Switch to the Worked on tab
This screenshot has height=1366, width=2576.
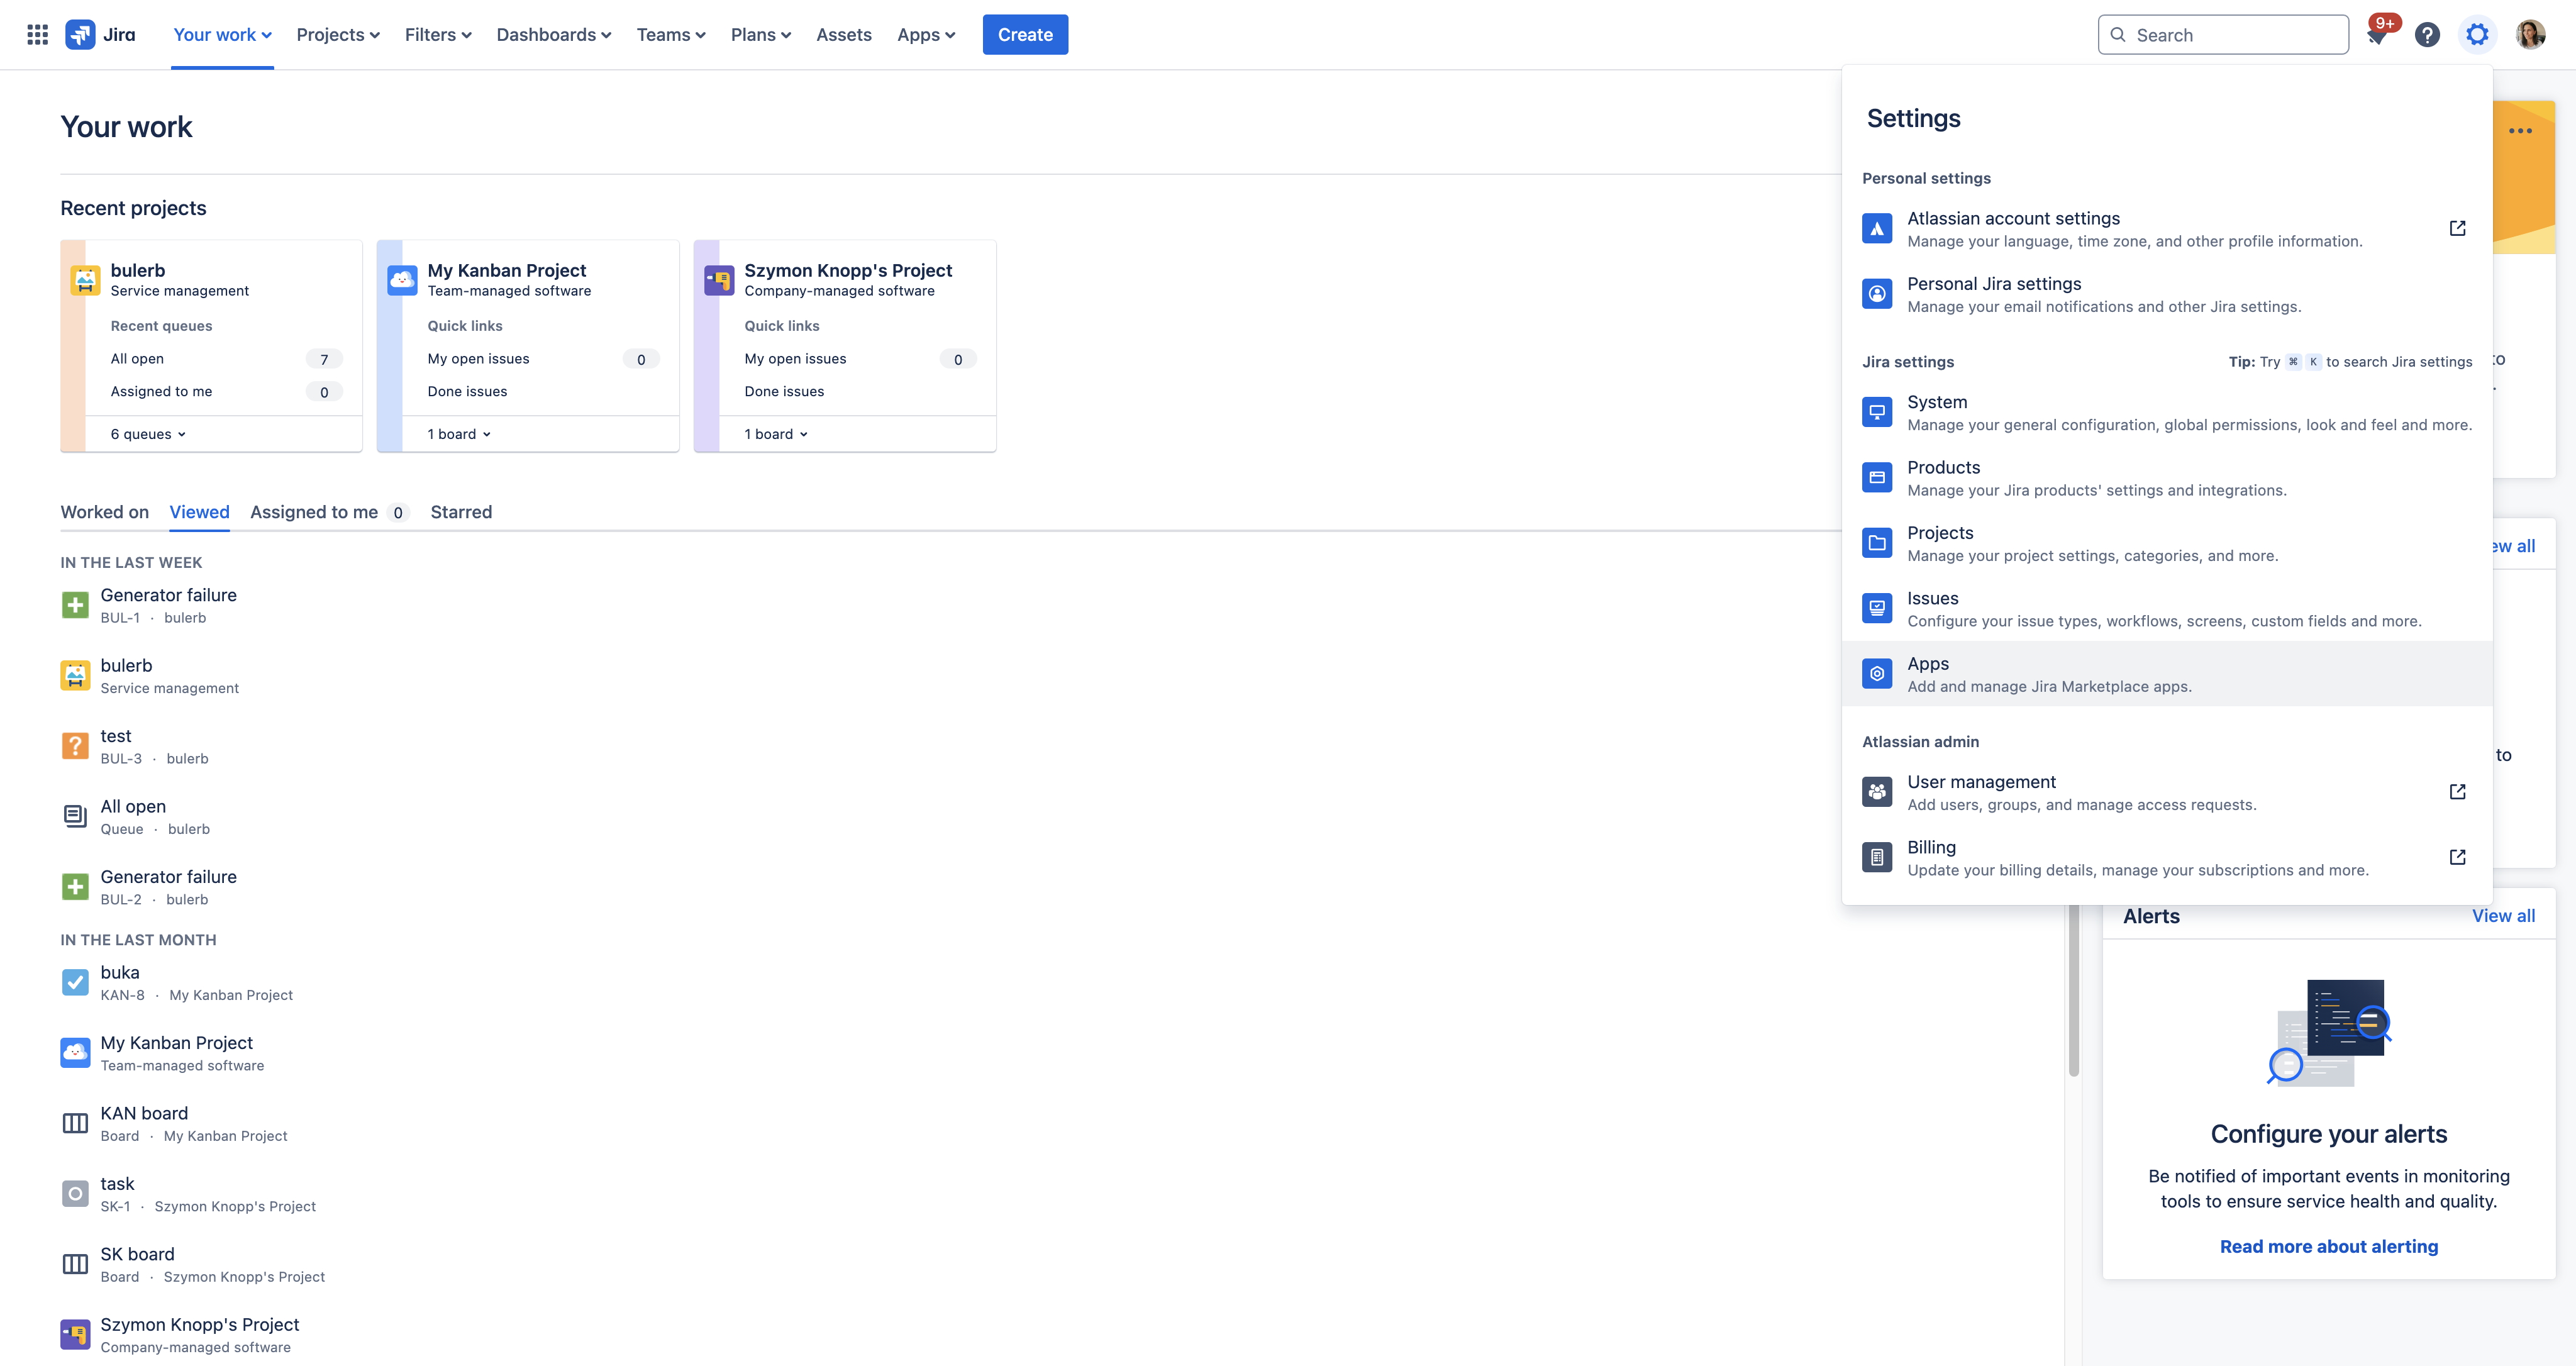tap(105, 512)
